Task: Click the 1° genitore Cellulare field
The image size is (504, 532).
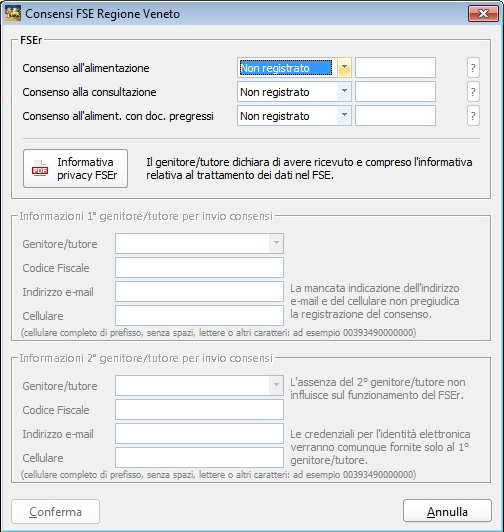Action: point(199,316)
